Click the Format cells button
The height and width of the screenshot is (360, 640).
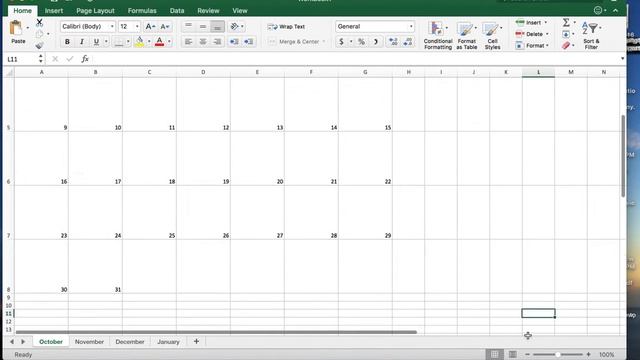coord(532,46)
